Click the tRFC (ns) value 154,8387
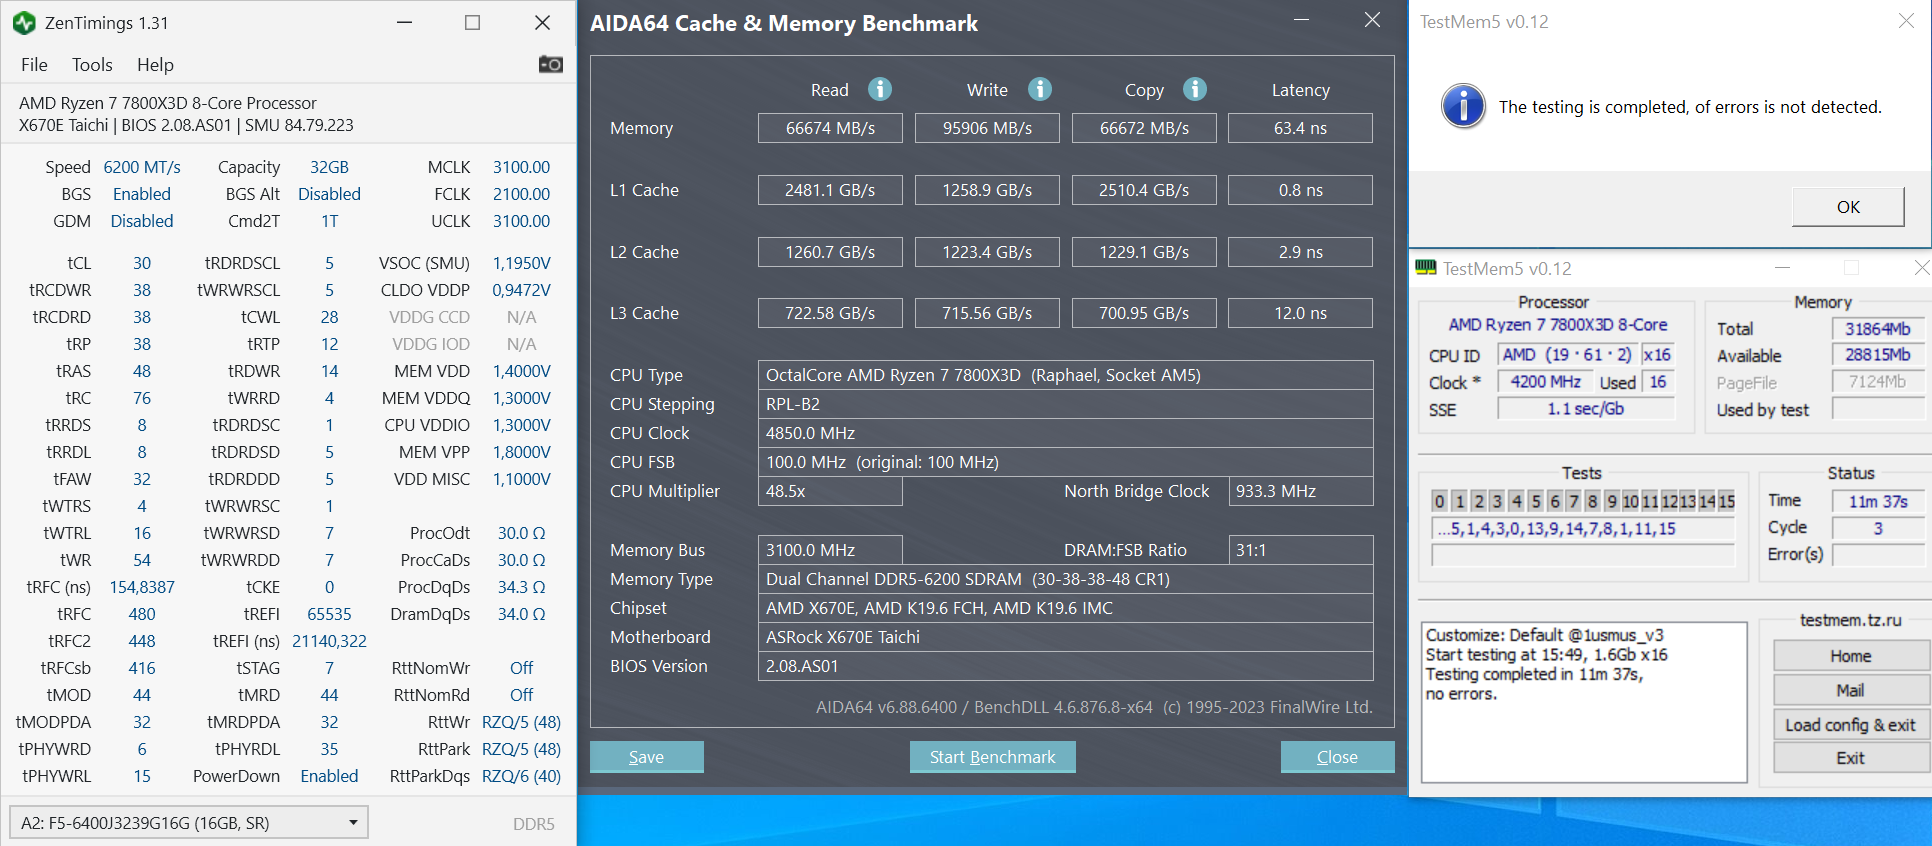The width and height of the screenshot is (1932, 846). tap(142, 587)
